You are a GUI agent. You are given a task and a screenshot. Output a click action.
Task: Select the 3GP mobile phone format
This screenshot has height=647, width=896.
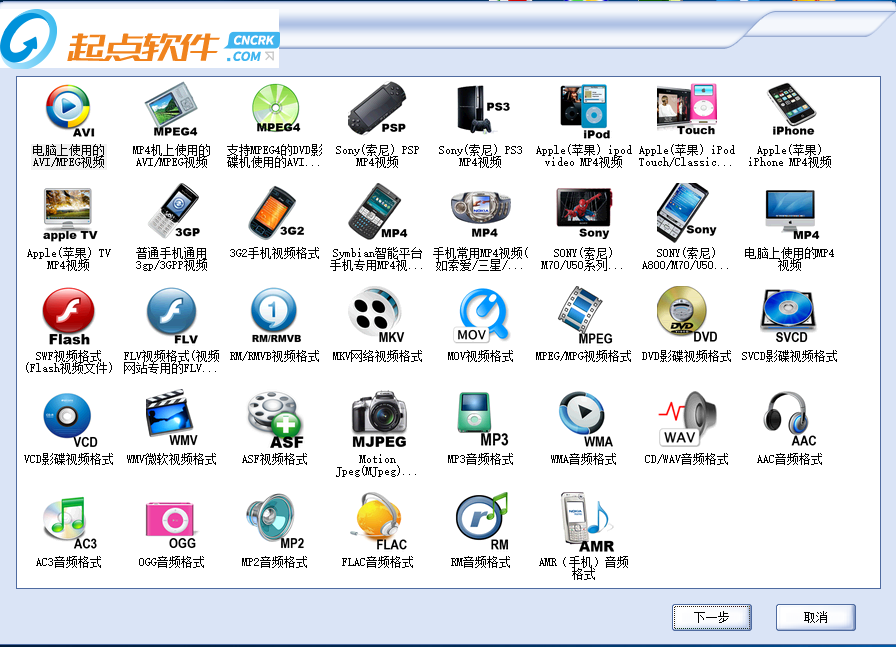pyautogui.click(x=171, y=212)
